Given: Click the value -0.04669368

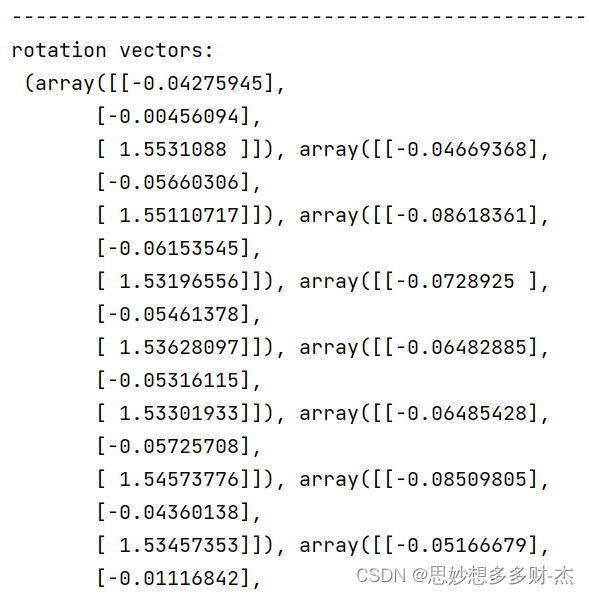Looking at the screenshot, I should pos(462,150).
